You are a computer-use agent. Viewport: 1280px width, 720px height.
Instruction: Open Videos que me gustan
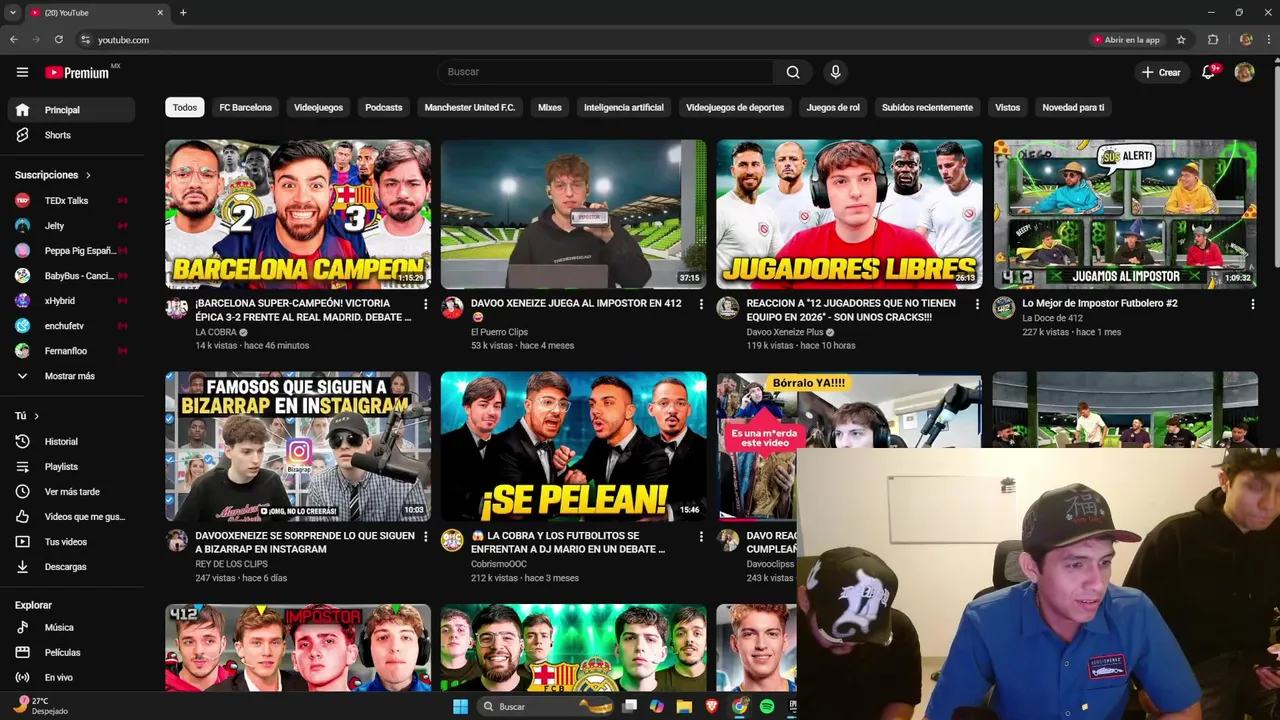pos(70,517)
